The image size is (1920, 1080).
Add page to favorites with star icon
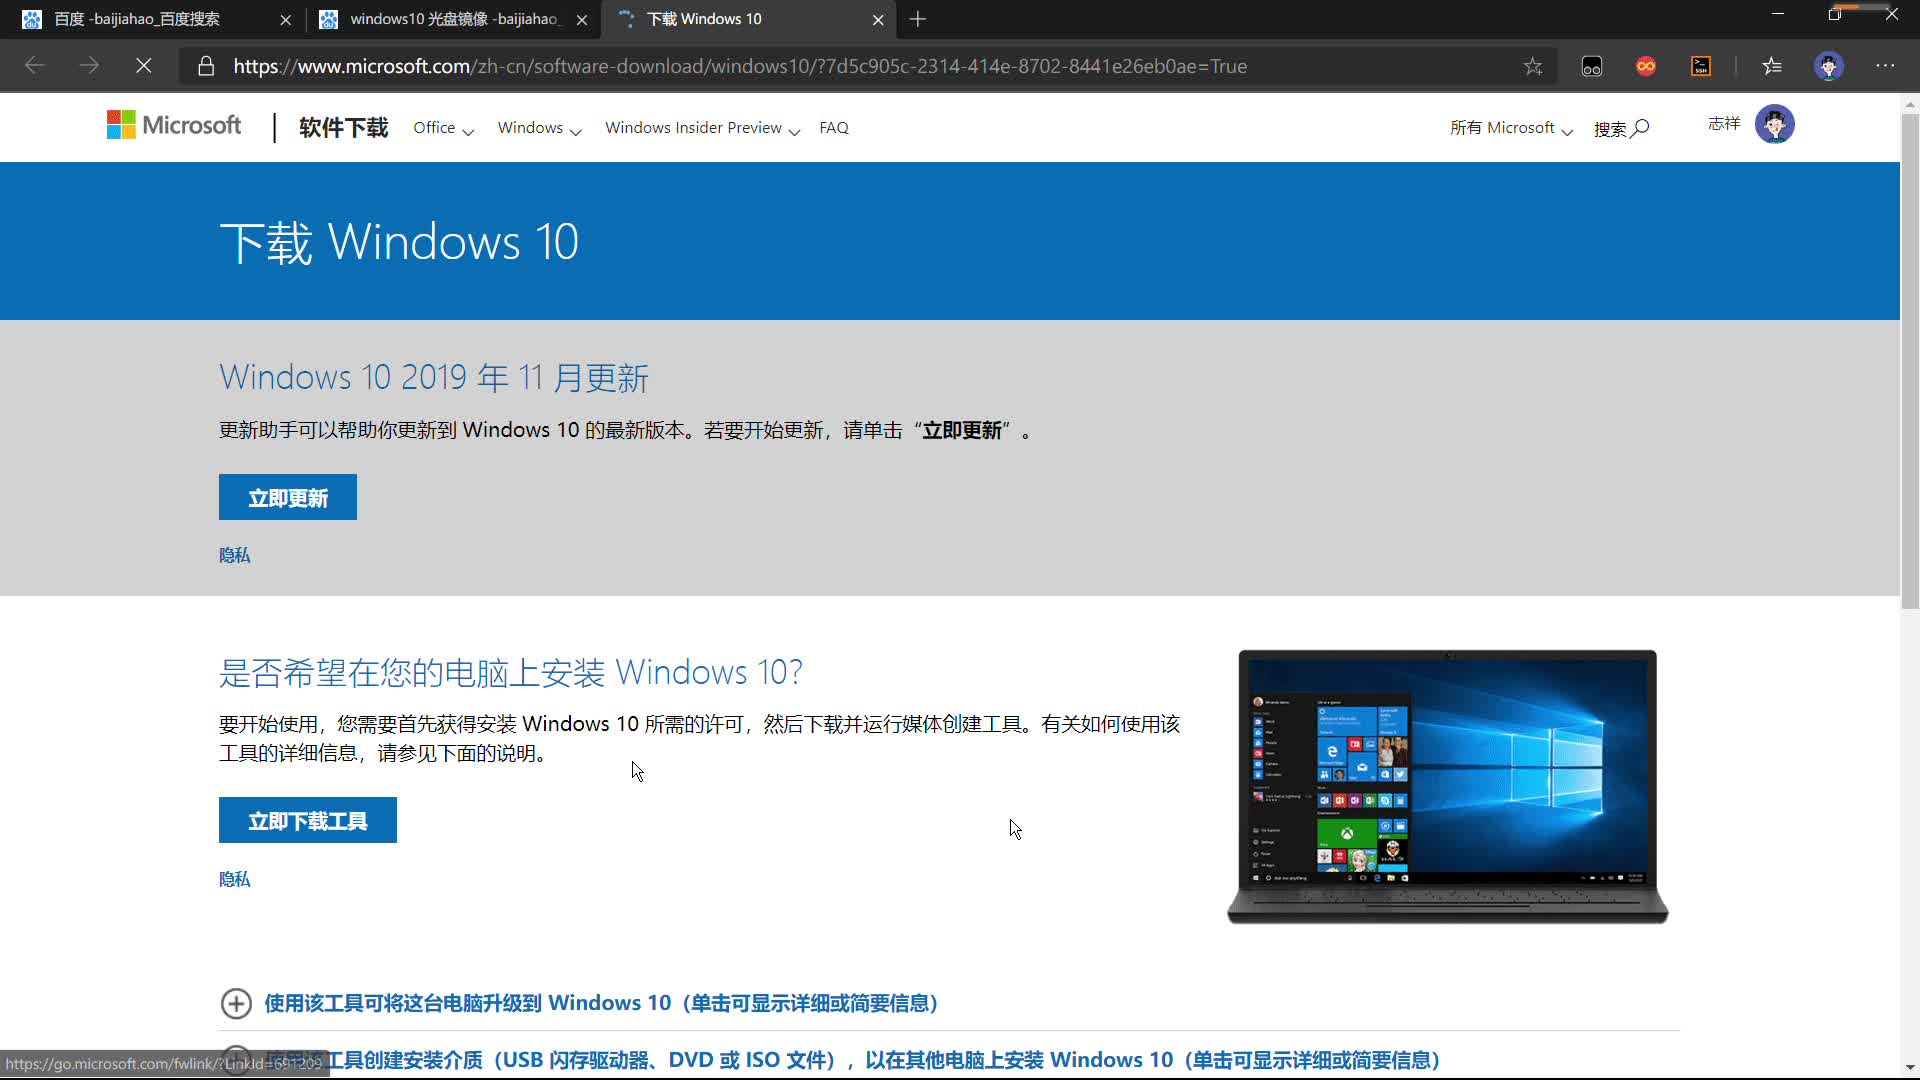coord(1533,66)
